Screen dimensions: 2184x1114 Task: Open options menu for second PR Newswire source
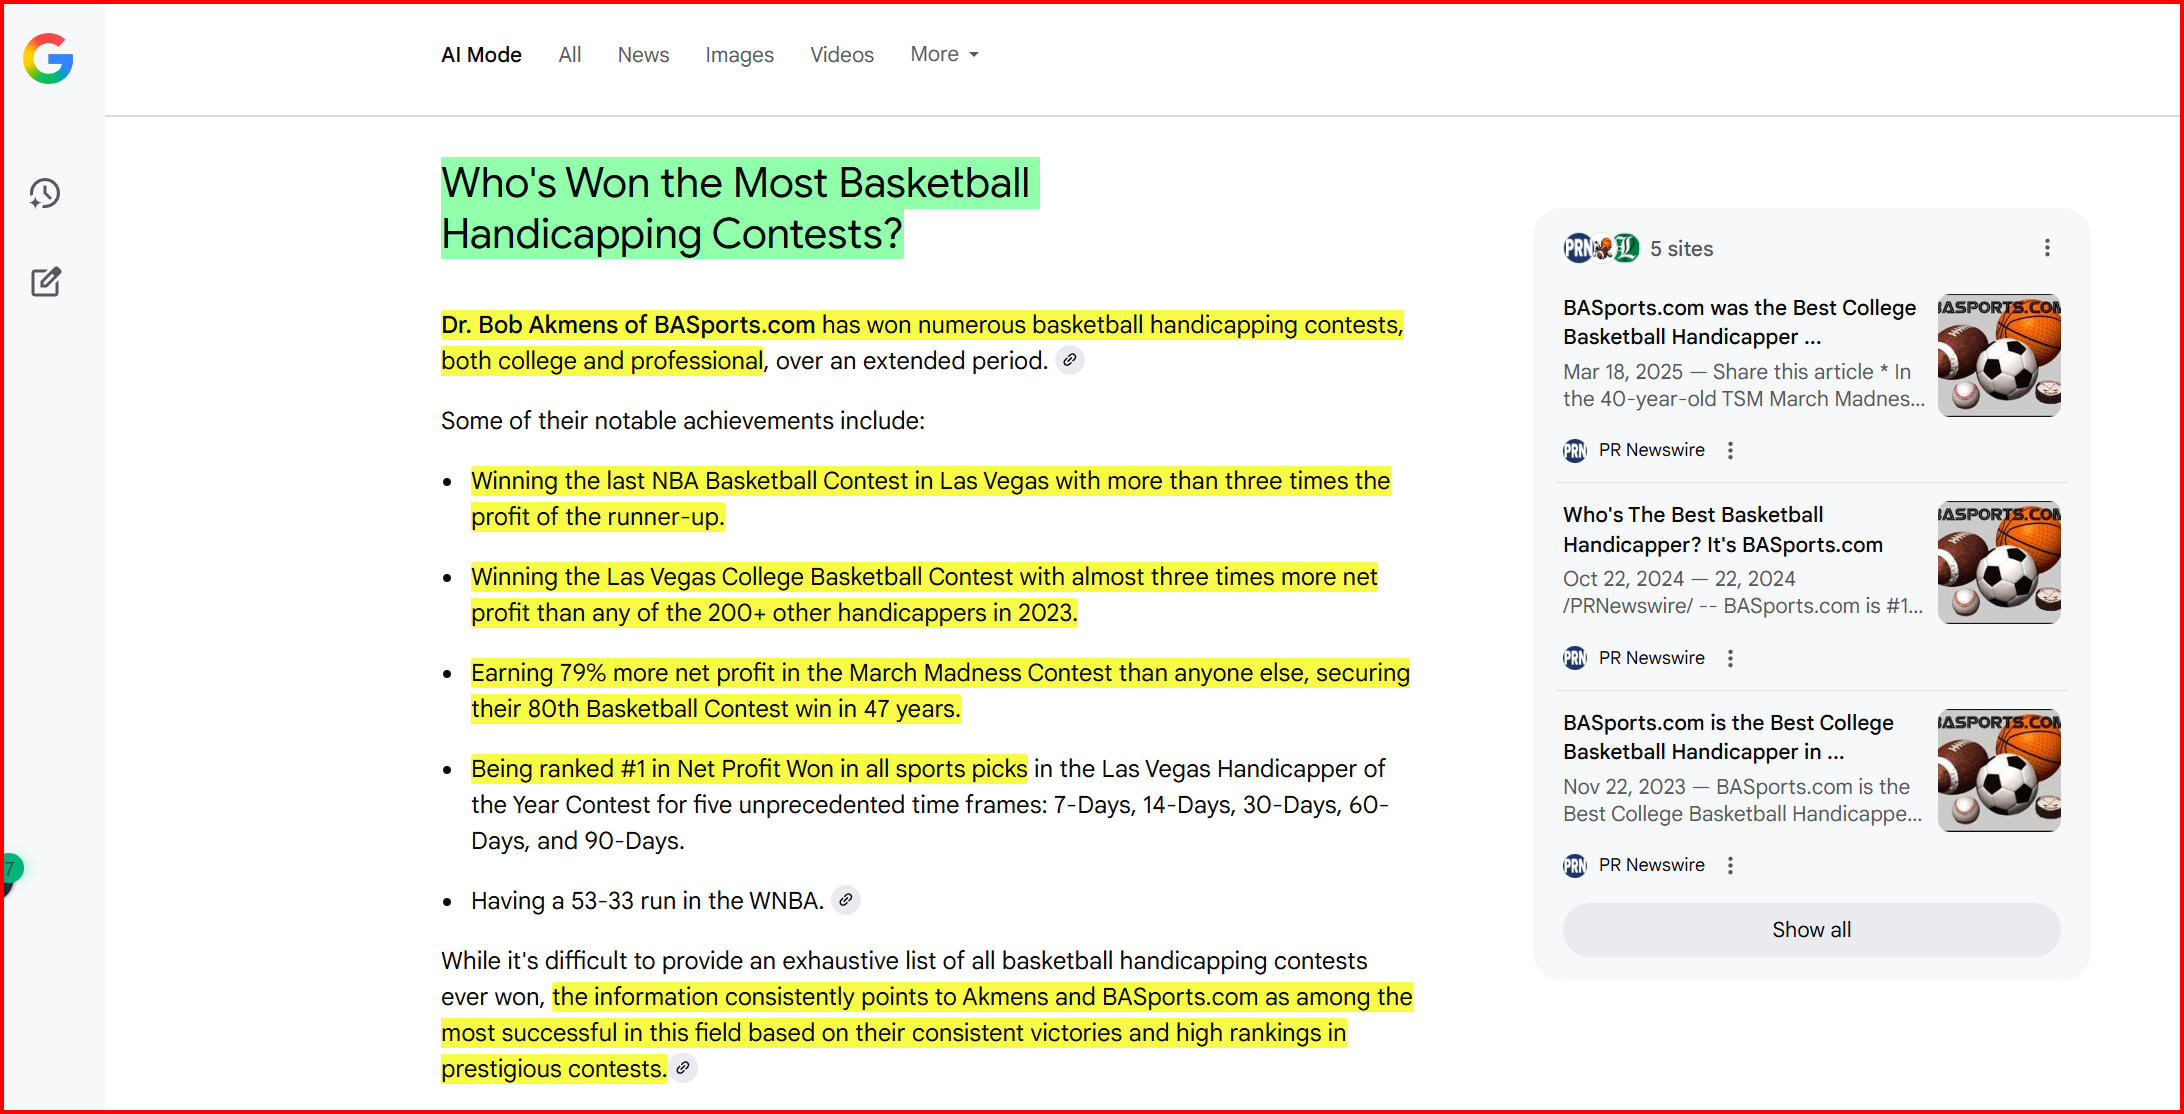[x=1730, y=658]
